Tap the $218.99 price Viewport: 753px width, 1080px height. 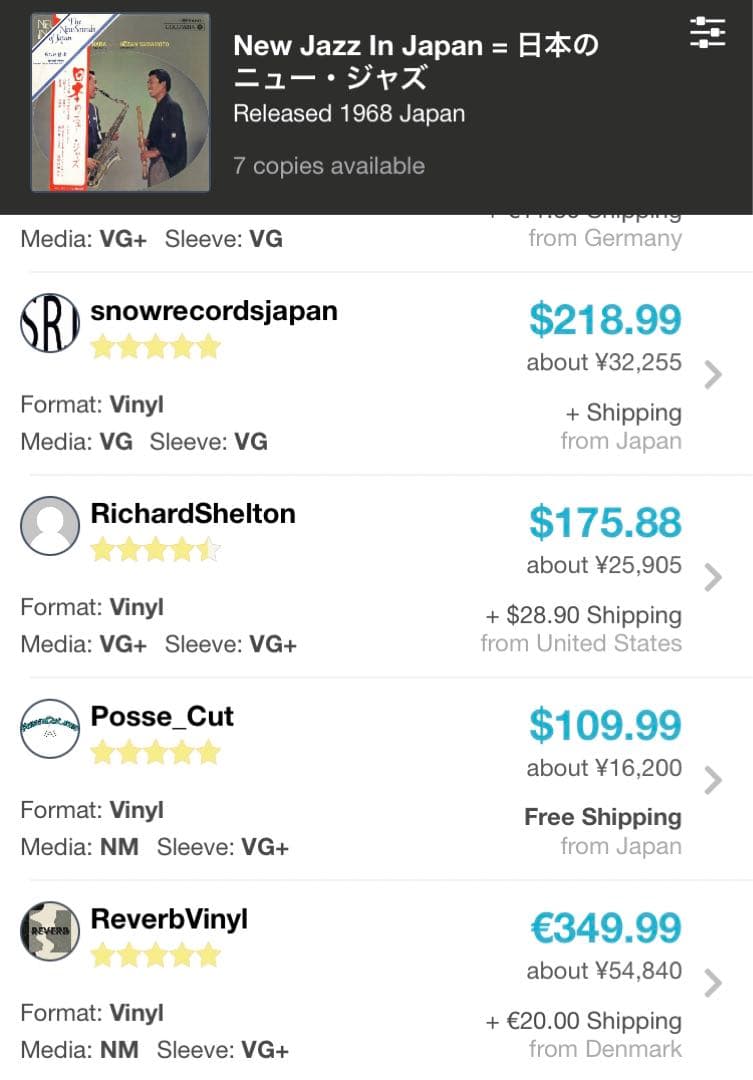[605, 320]
